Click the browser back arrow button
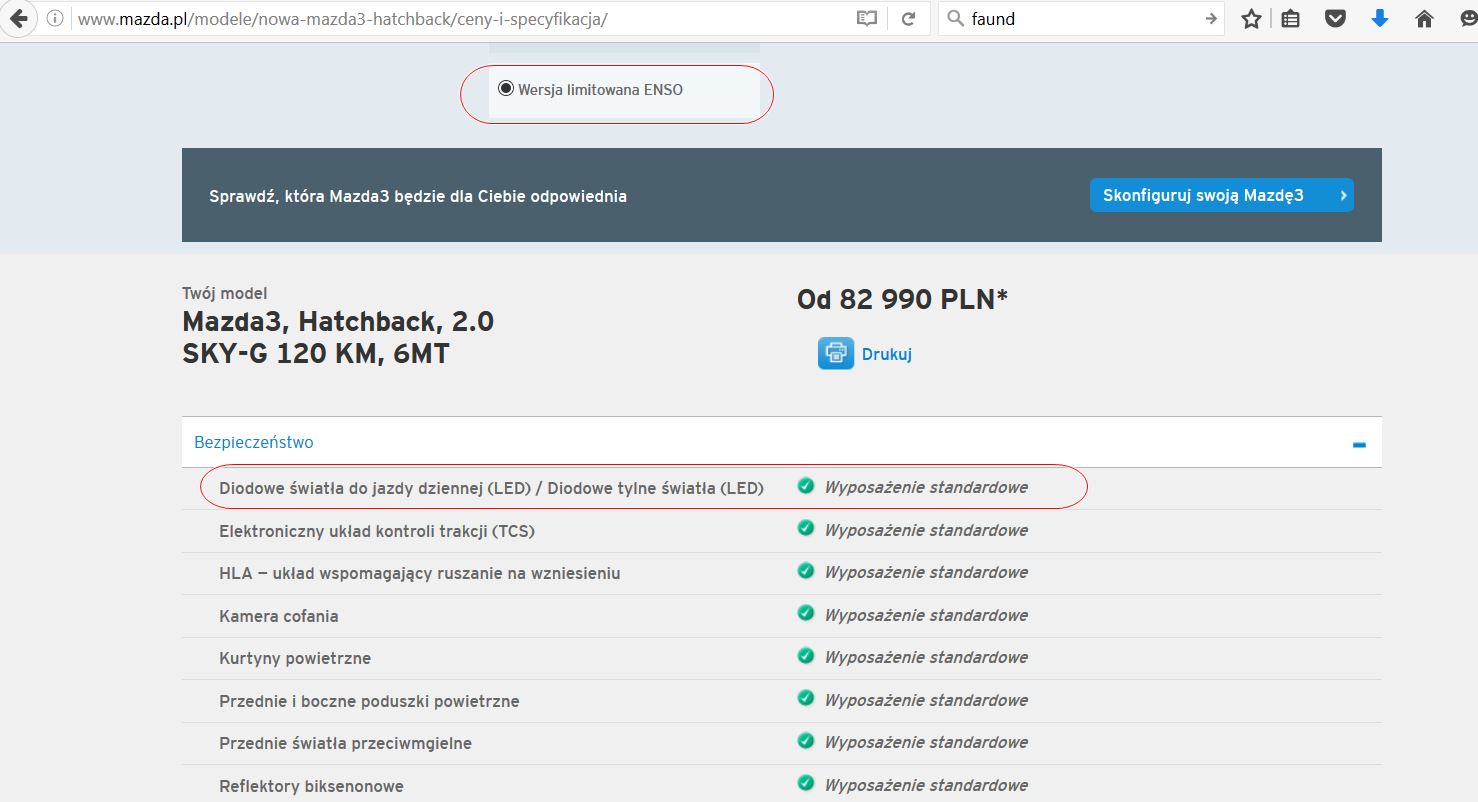This screenshot has height=802, width=1478. click(x=17, y=18)
